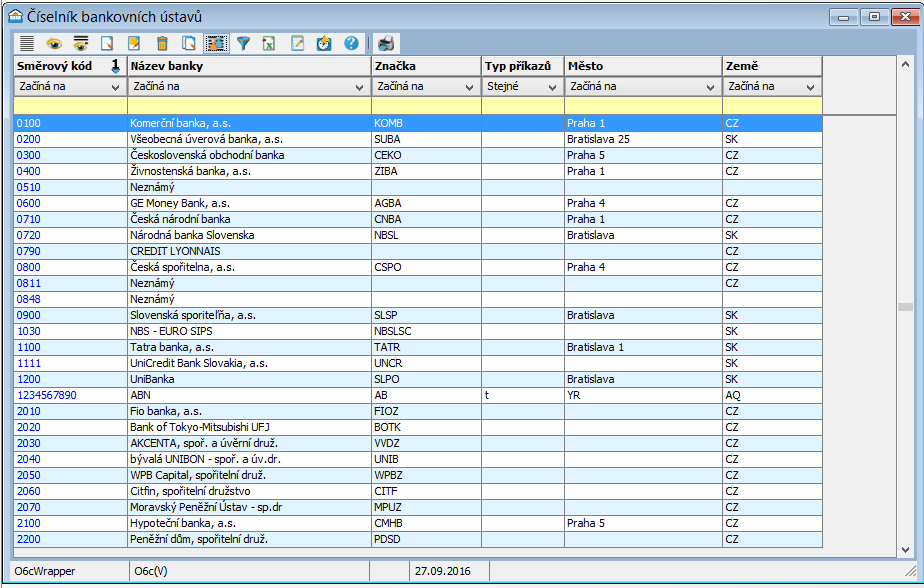
Task: Expand the Země filter condition dropdown
Action: (x=811, y=87)
